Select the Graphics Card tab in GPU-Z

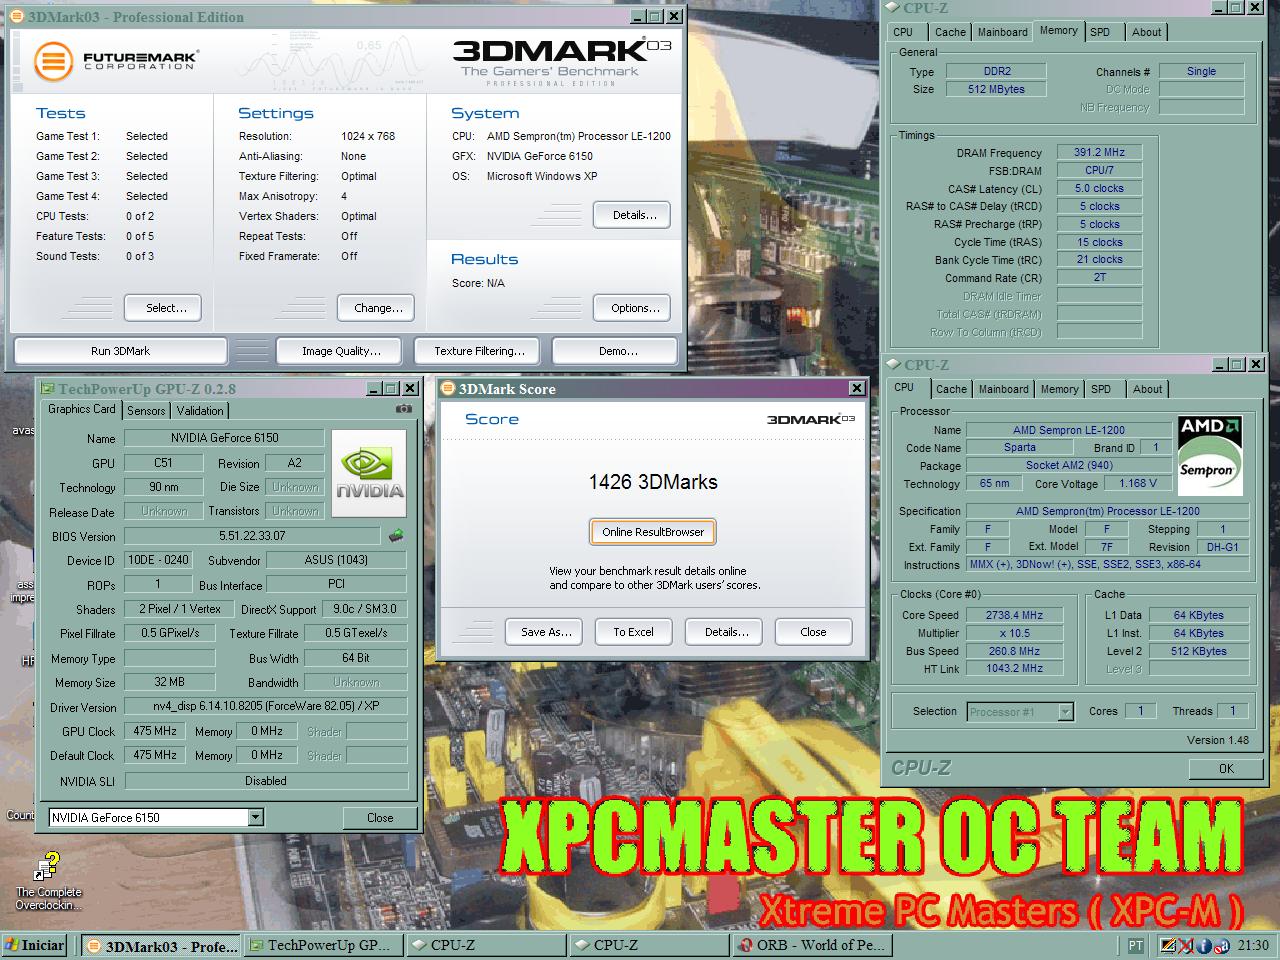82,409
